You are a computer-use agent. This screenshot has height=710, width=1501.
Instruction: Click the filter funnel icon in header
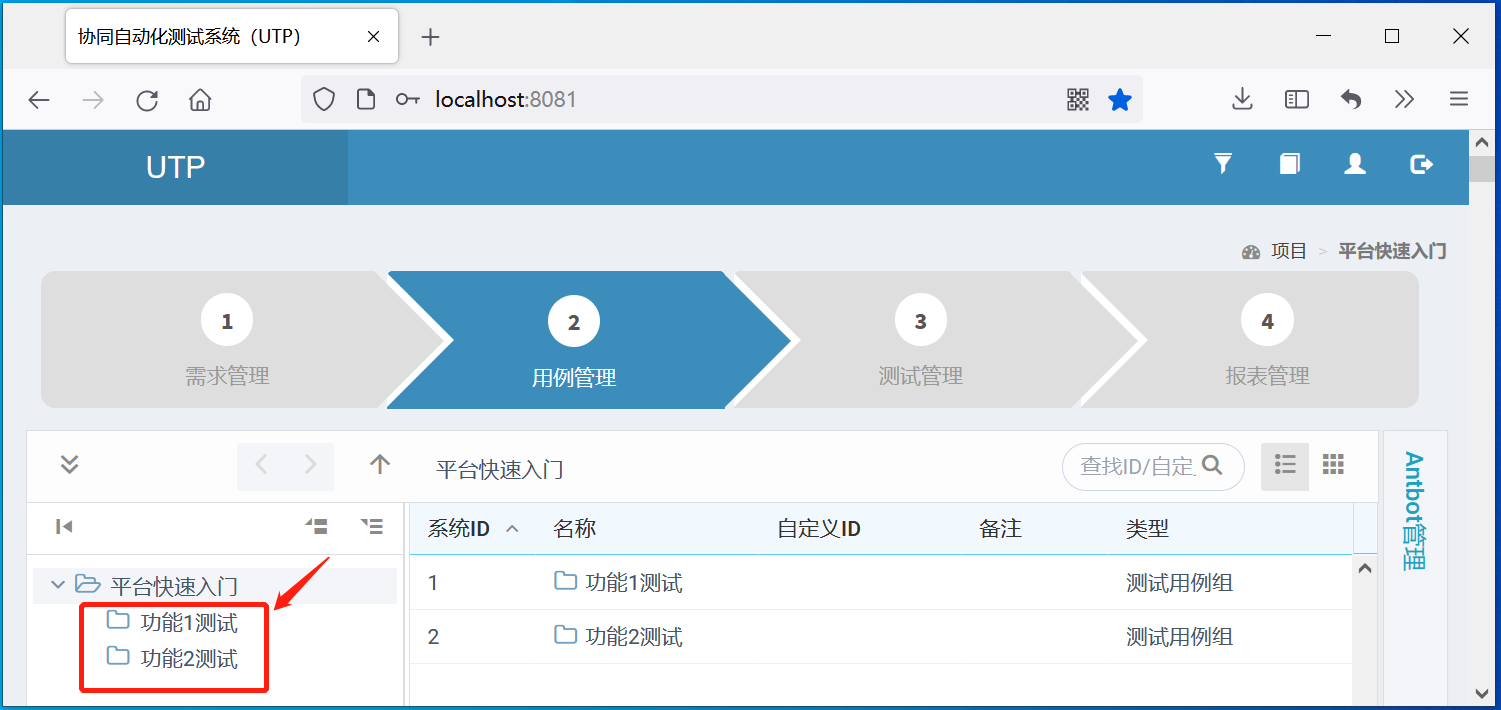point(1222,163)
